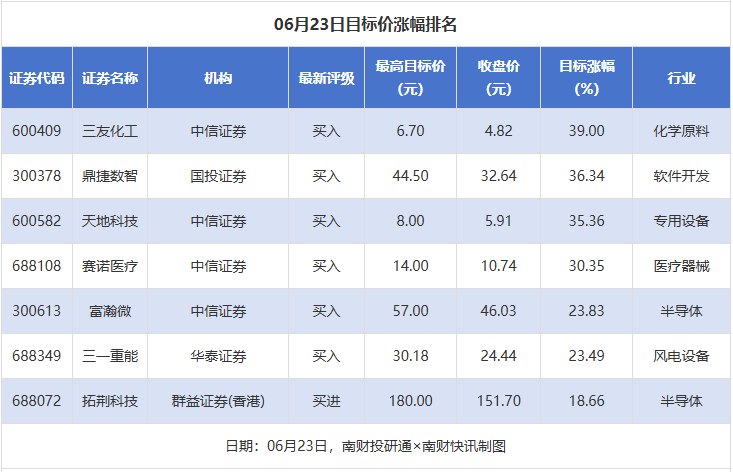Click industry cell 软件开发

click(682, 176)
